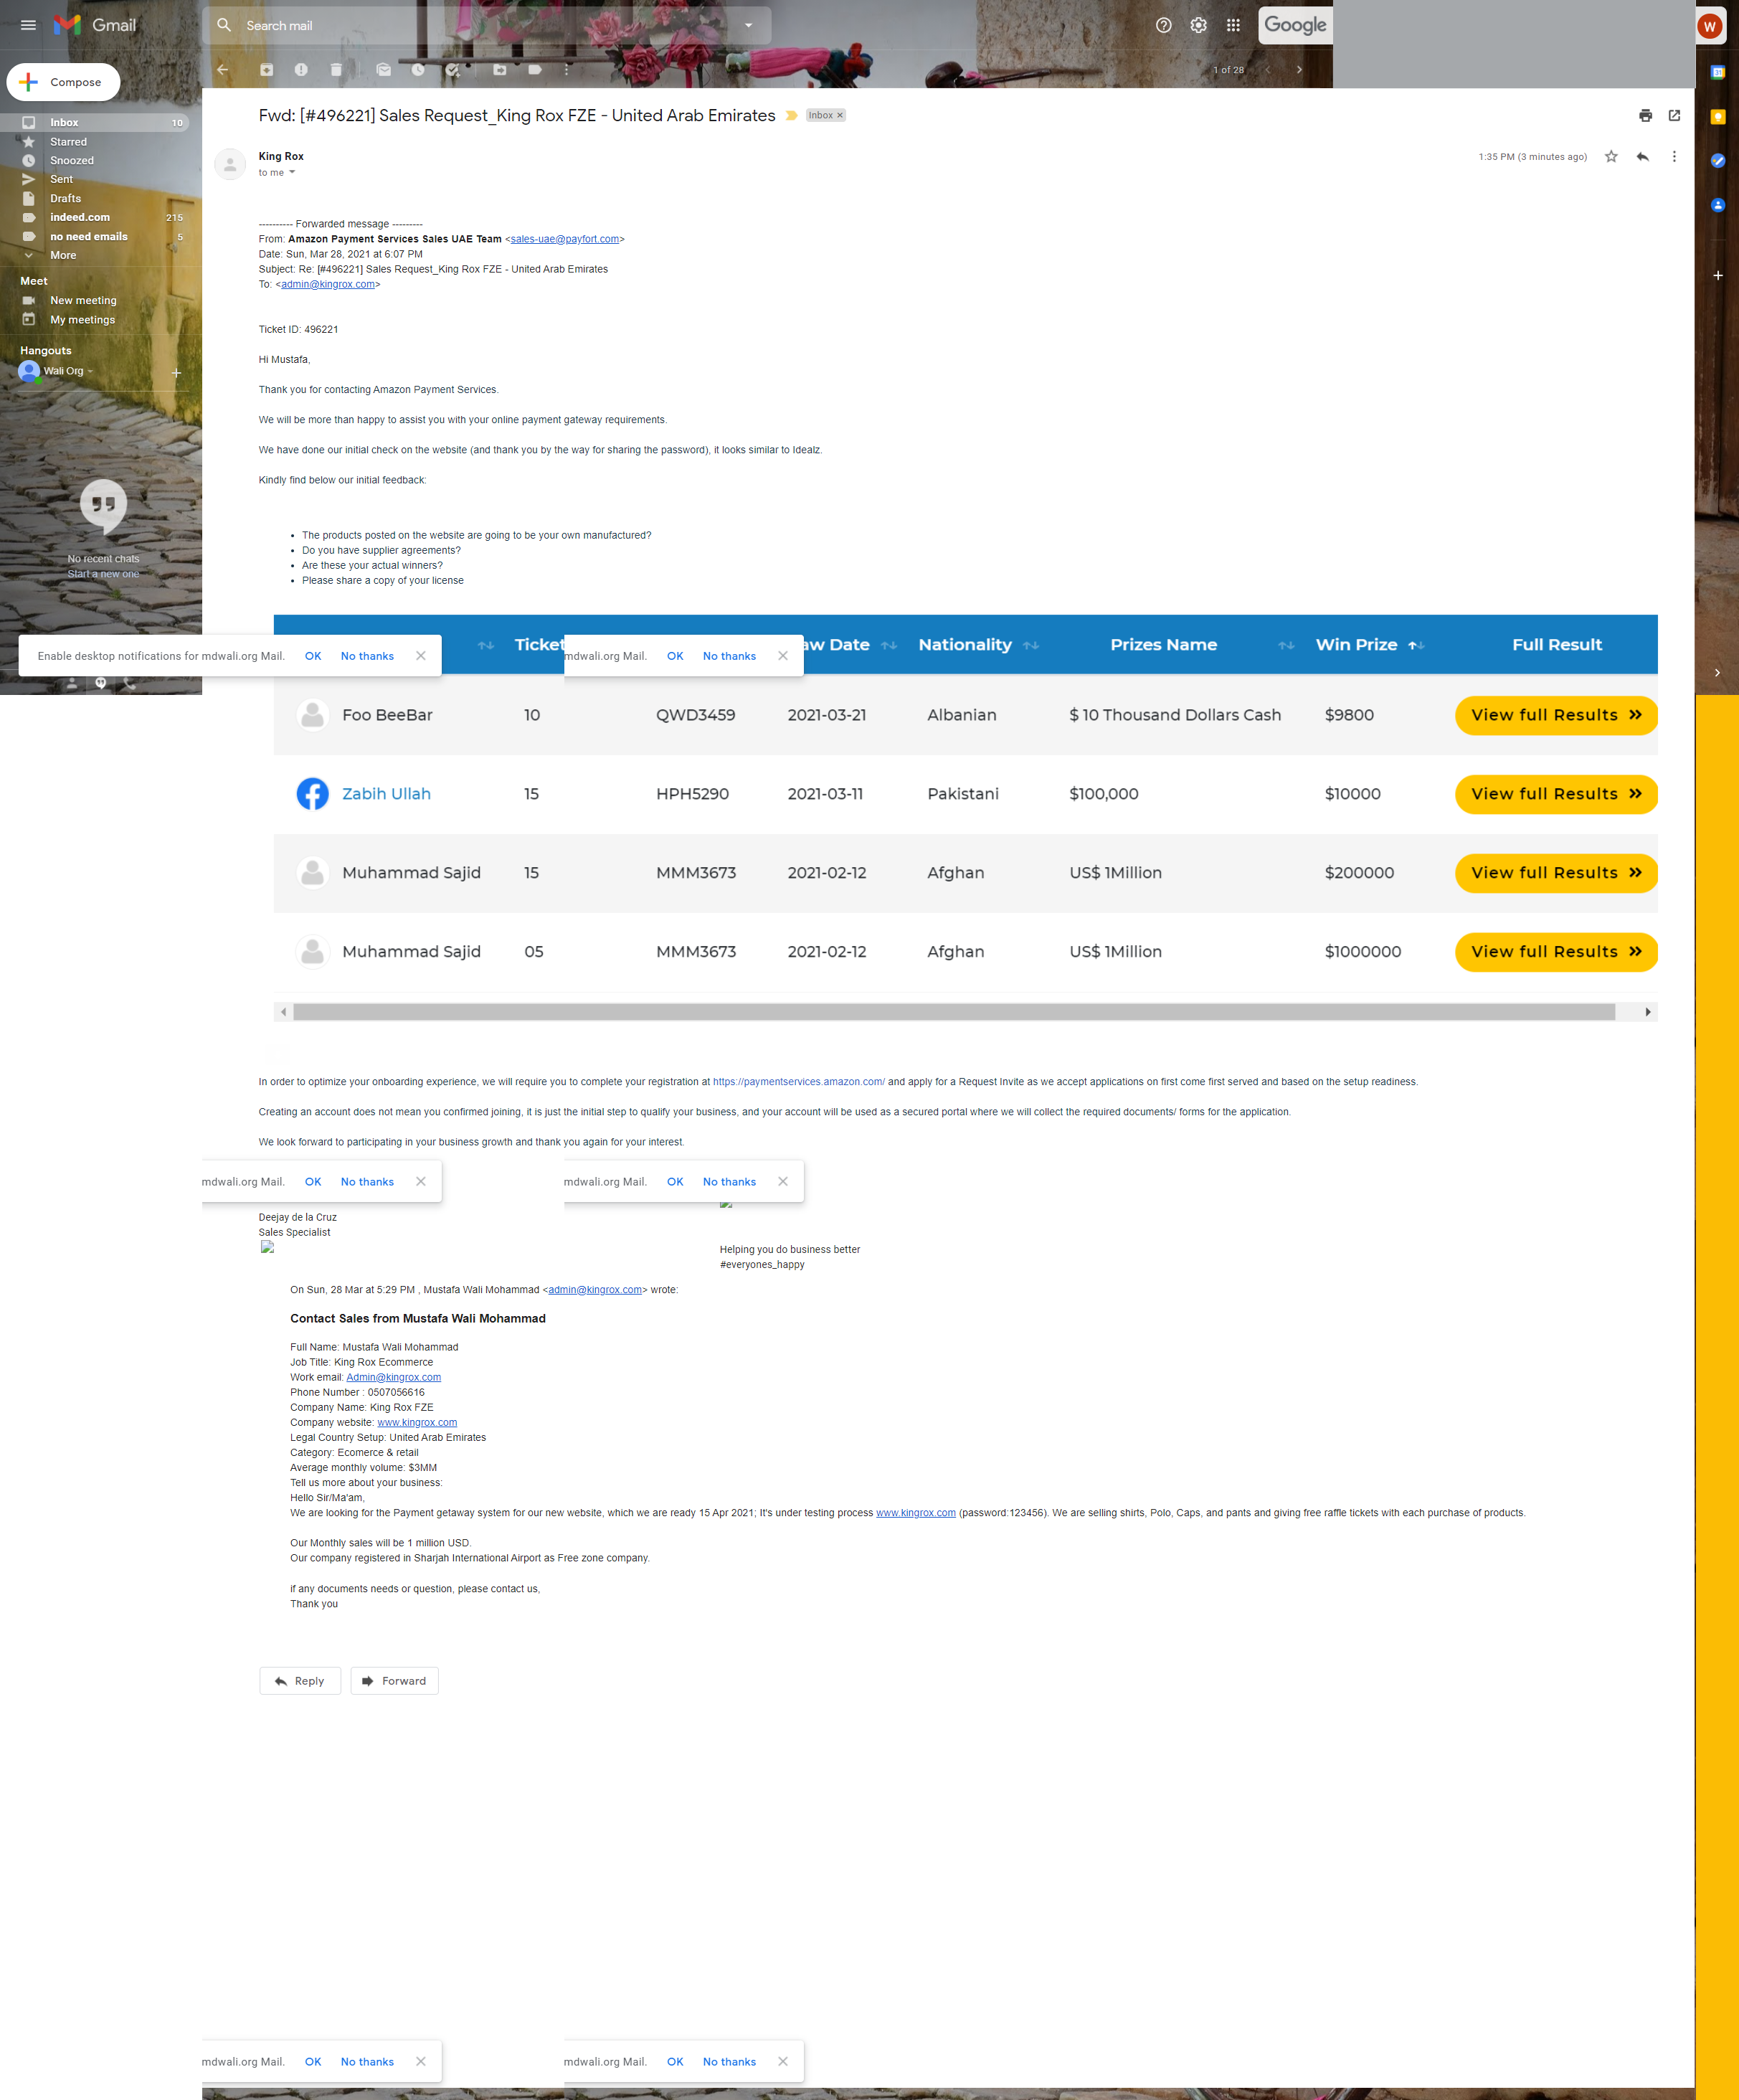1739x2100 pixels.
Task: View full Results for Foo BeeBar
Action: (x=1556, y=715)
